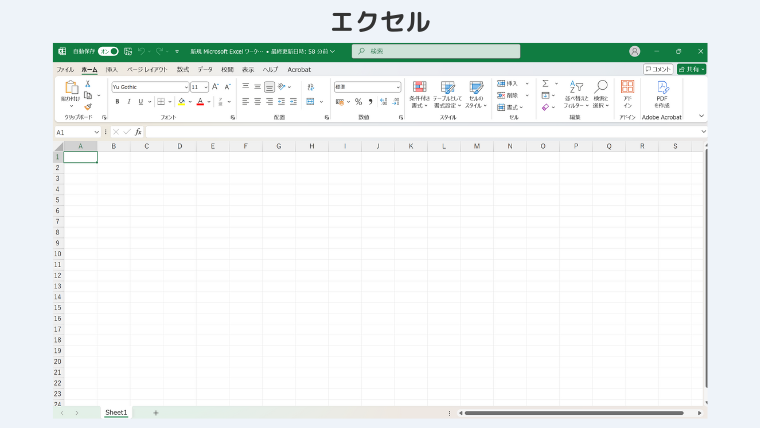Click the AutoSum sigma icon
Screen dimensions: 760x428
[545, 83]
